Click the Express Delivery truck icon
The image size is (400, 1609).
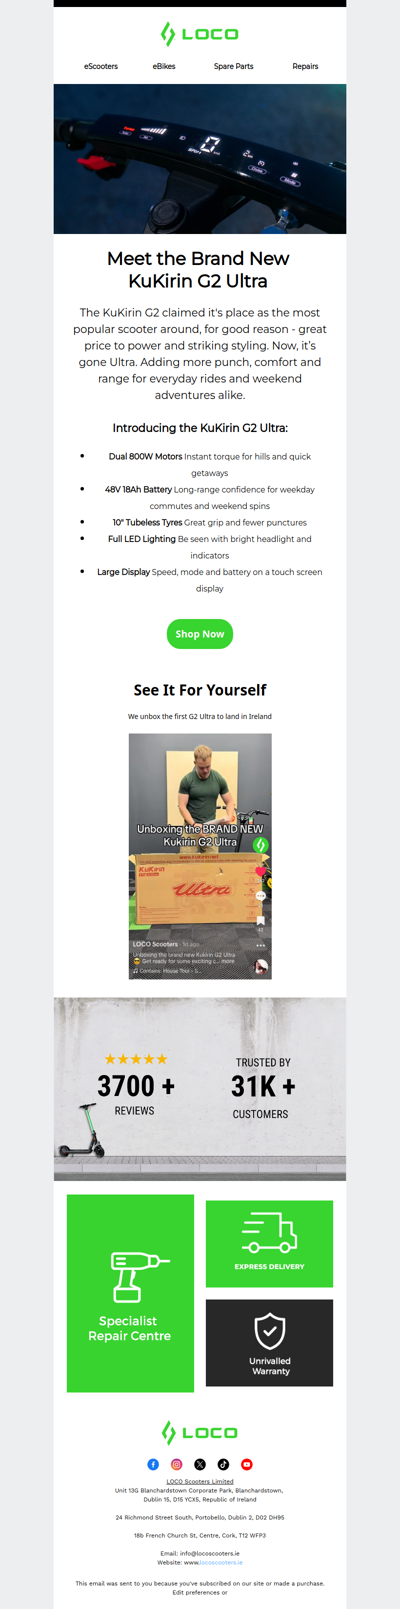269,1233
